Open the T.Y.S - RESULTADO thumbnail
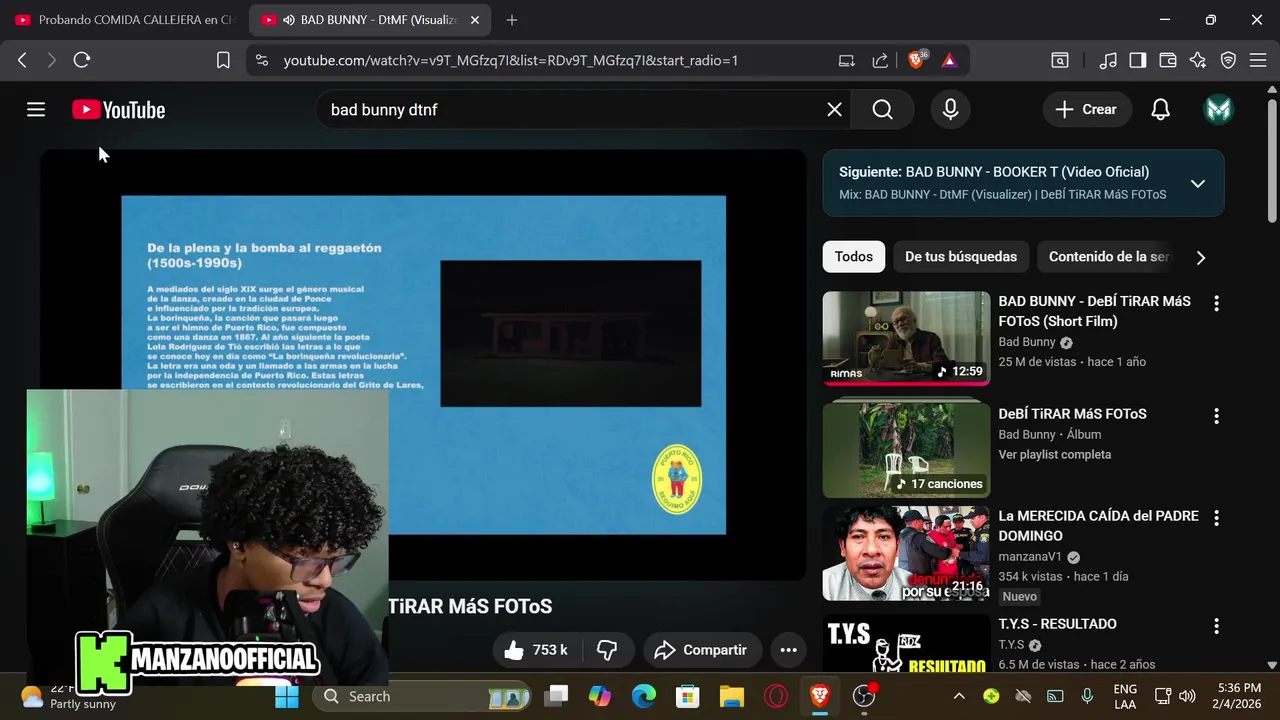 click(906, 644)
